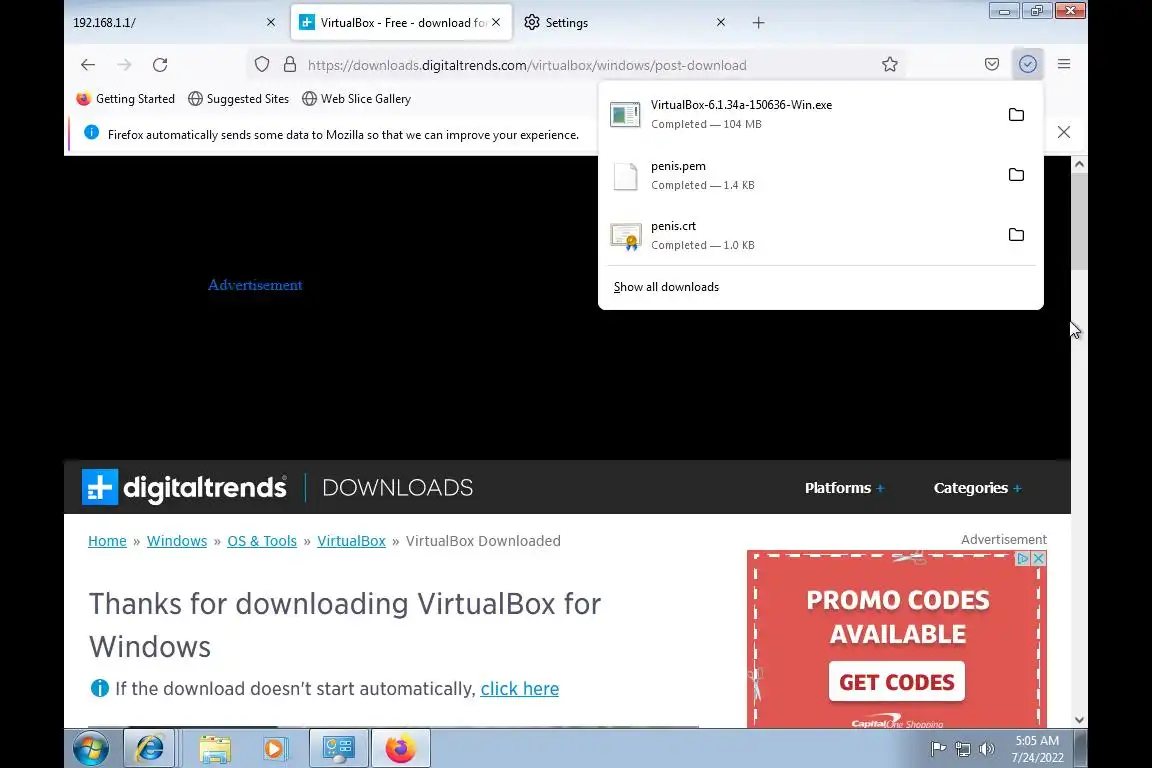Open the Action Center flag tray icon
1152x768 pixels.
click(x=938, y=750)
